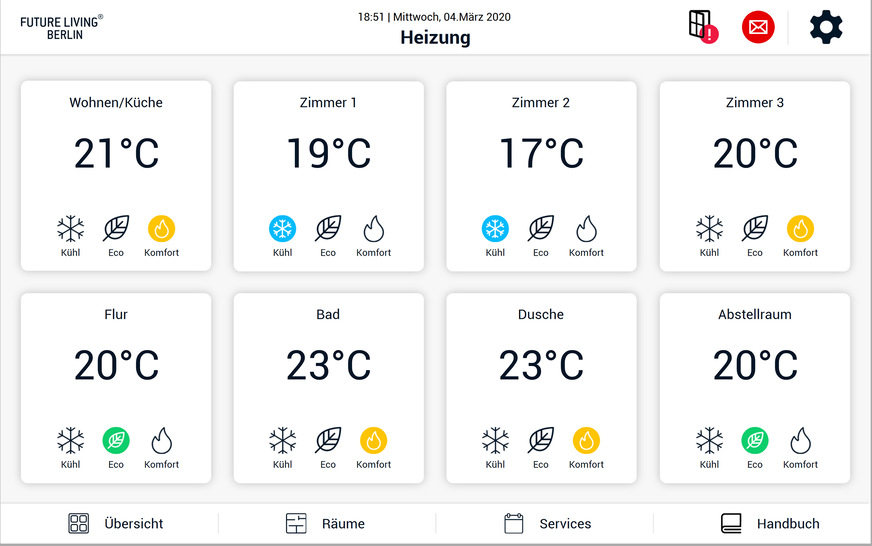Go to the Übersicht tab
The height and width of the screenshot is (546, 872).
pos(115,523)
